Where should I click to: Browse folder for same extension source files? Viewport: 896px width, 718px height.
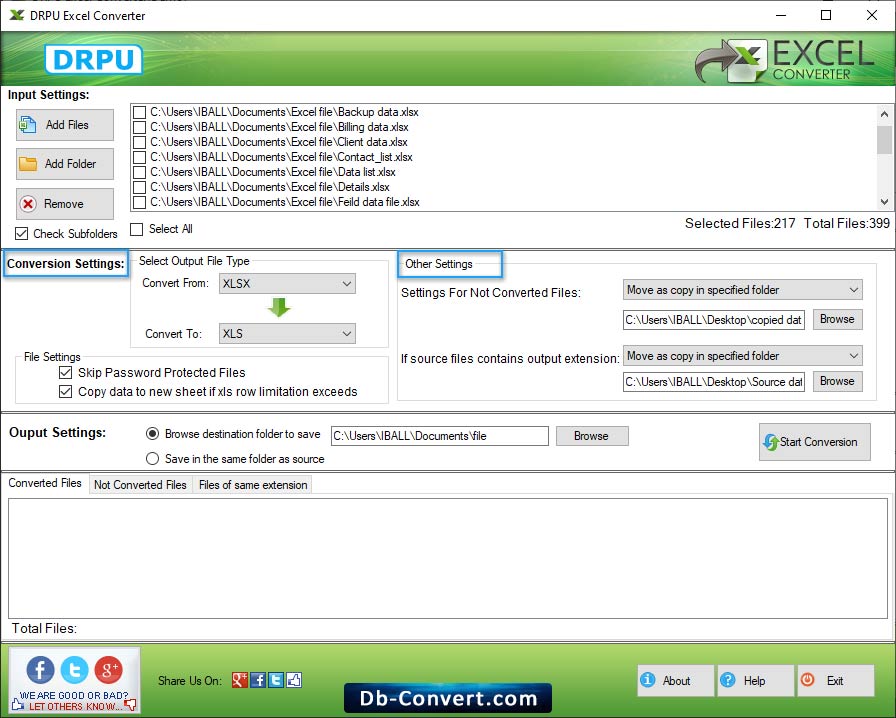pos(837,381)
